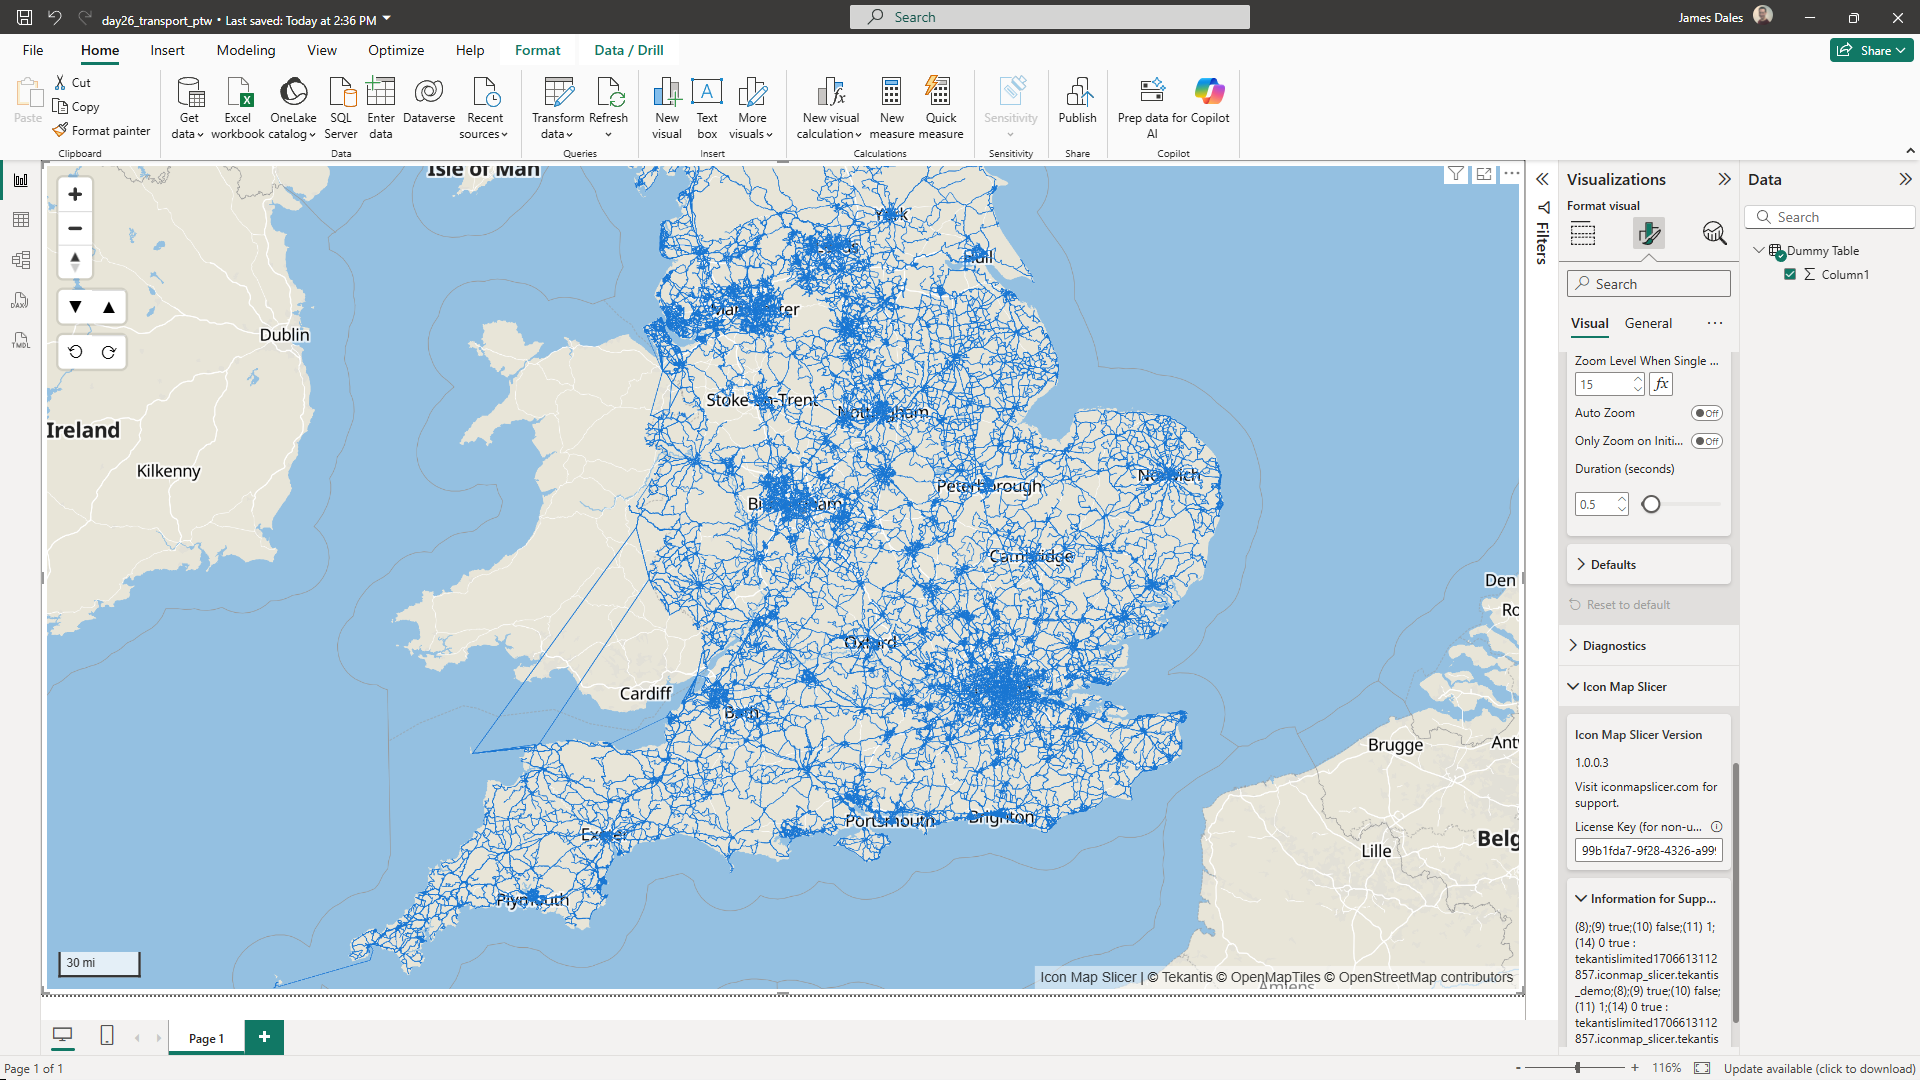Viewport: 1920px width, 1080px height.
Task: Create a New measure
Action: click(891, 108)
